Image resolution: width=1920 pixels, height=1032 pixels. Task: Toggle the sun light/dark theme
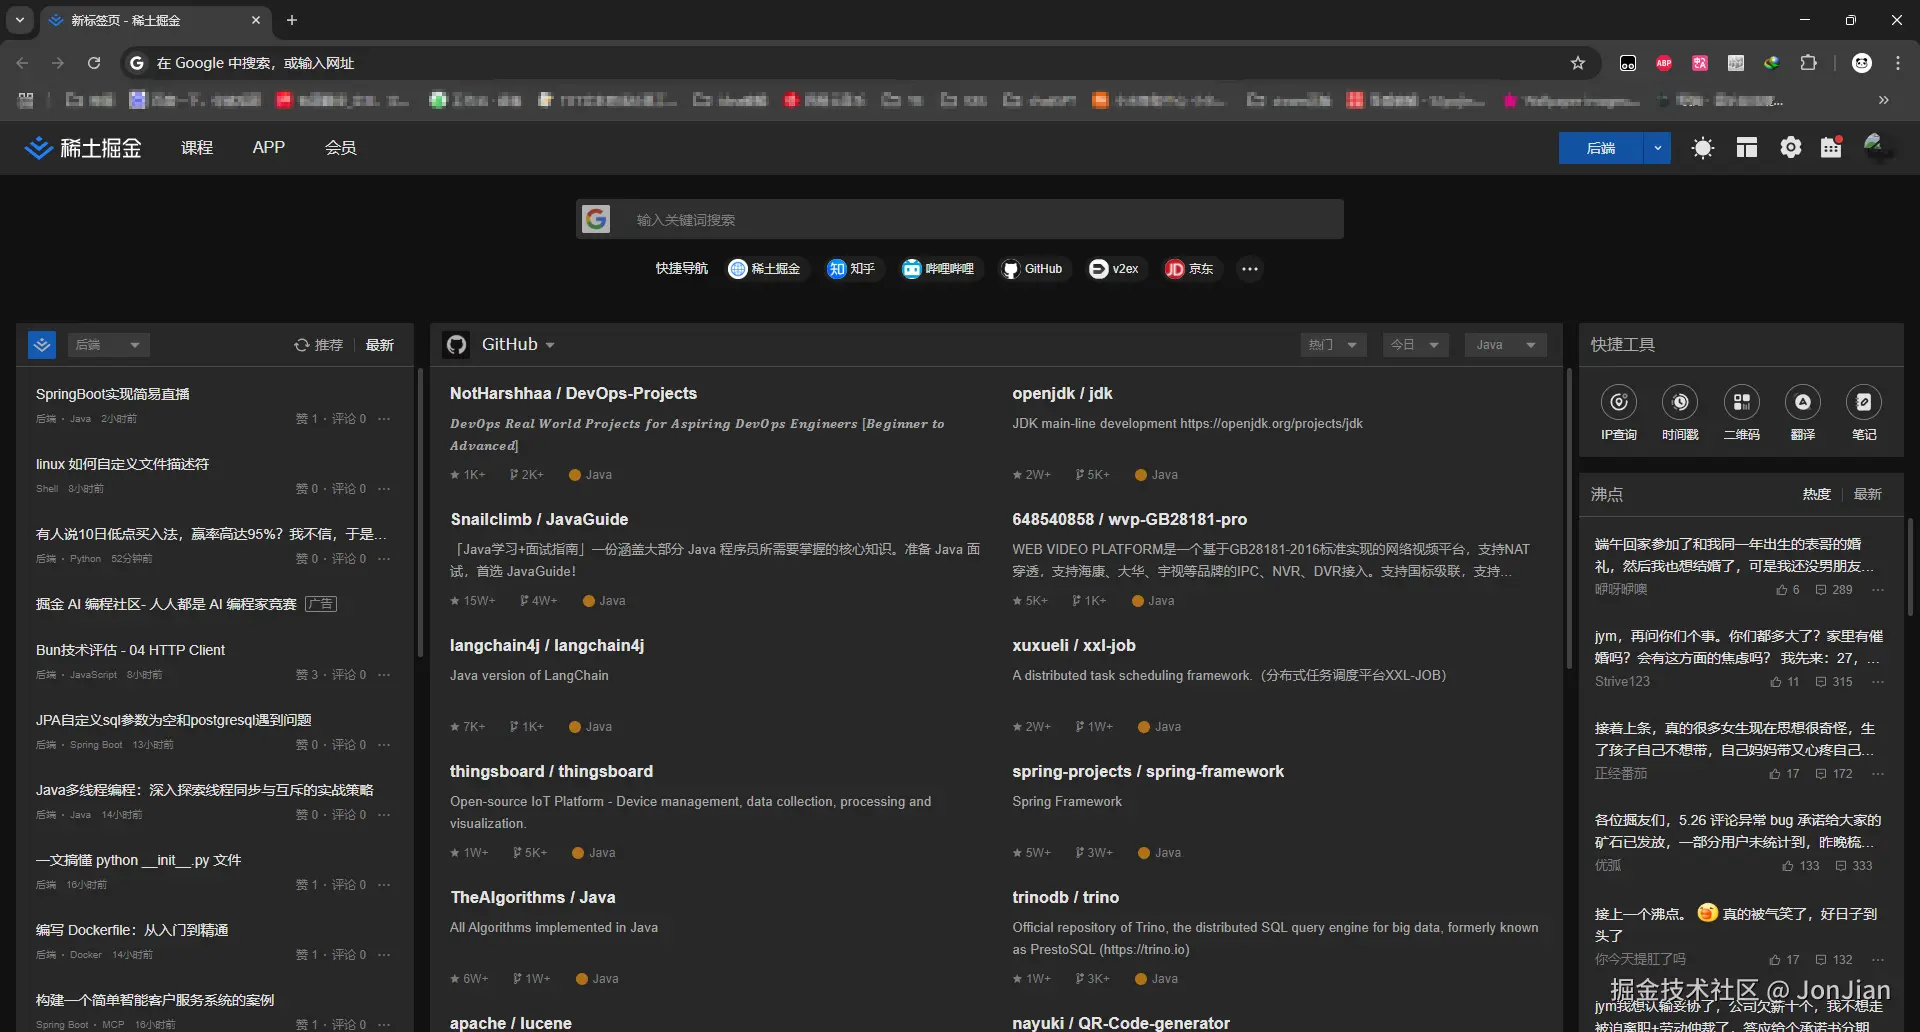(1702, 148)
